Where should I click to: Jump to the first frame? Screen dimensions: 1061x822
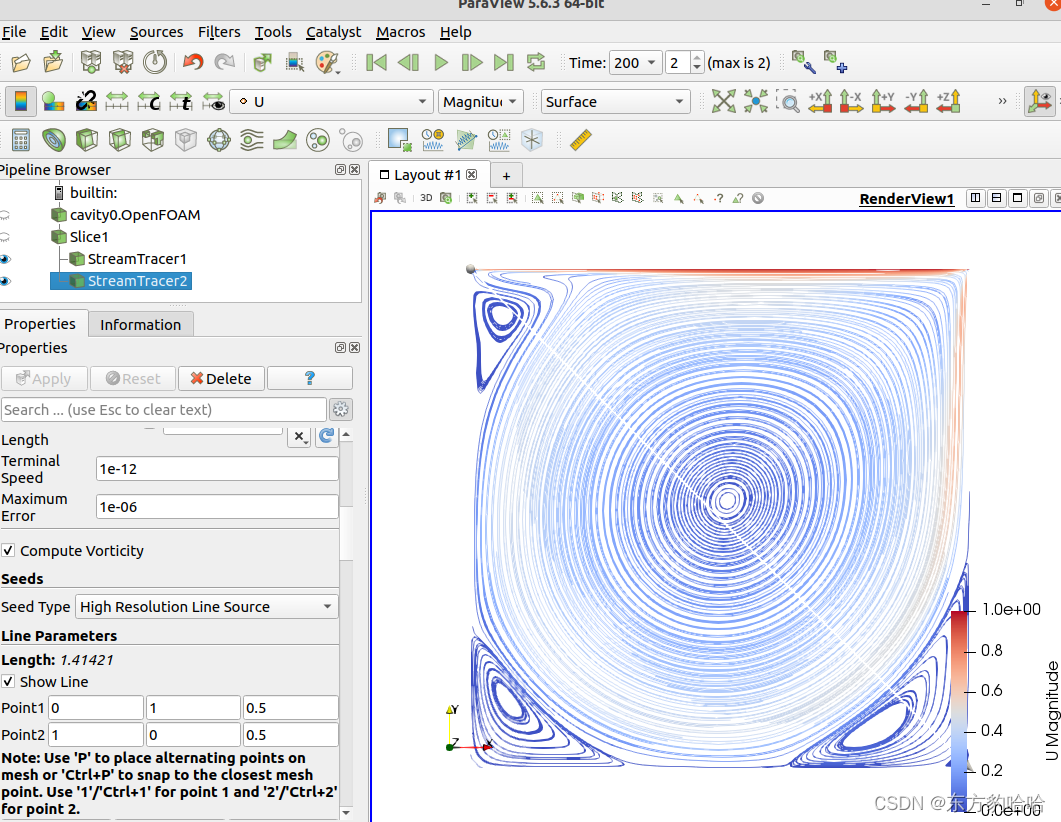pos(376,63)
